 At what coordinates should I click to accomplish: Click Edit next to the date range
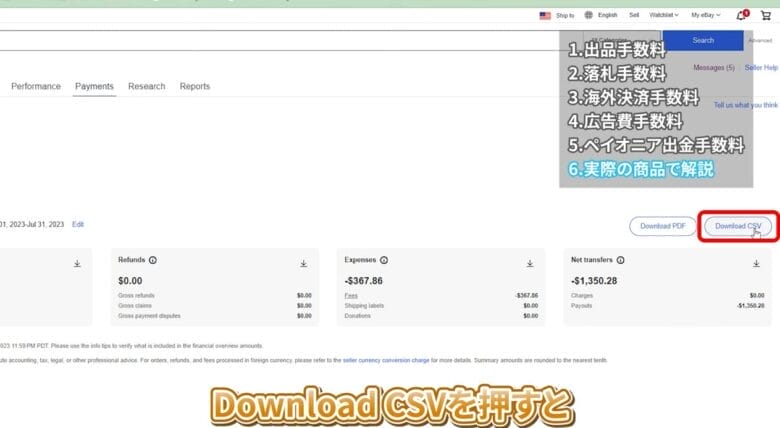pyautogui.click(x=78, y=225)
